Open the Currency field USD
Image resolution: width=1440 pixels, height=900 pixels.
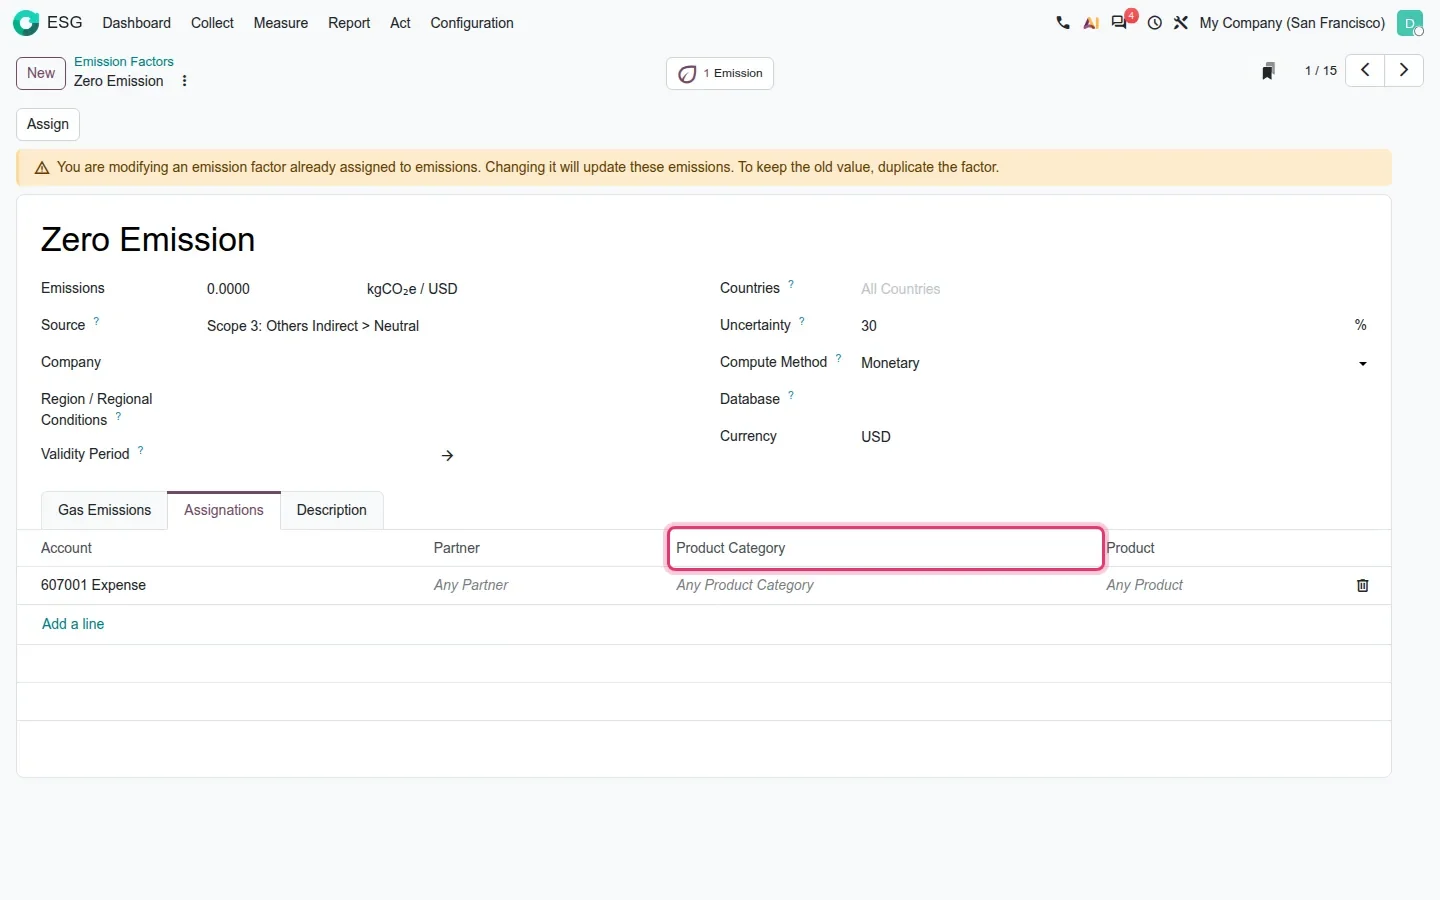pyautogui.click(x=1113, y=437)
